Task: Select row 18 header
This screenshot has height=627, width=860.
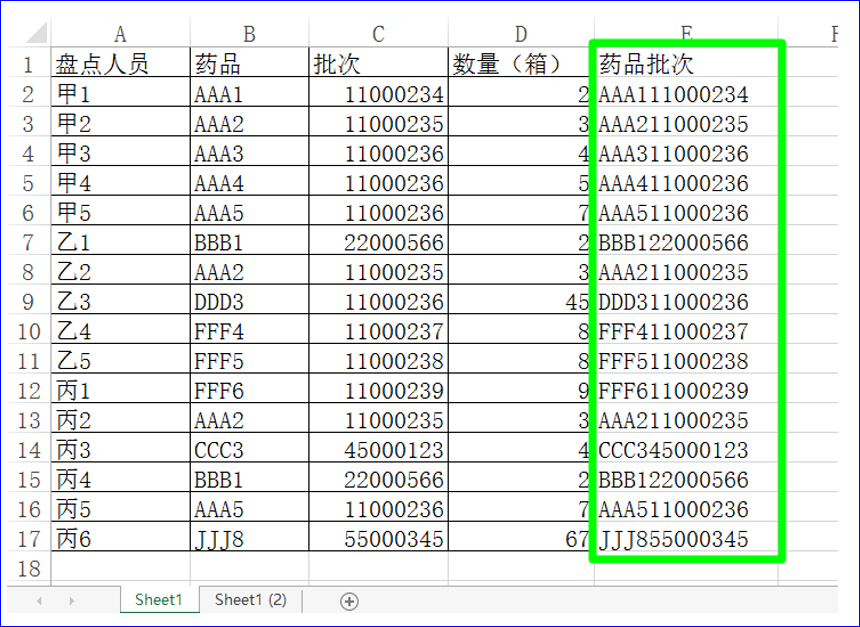Action: click(29, 568)
